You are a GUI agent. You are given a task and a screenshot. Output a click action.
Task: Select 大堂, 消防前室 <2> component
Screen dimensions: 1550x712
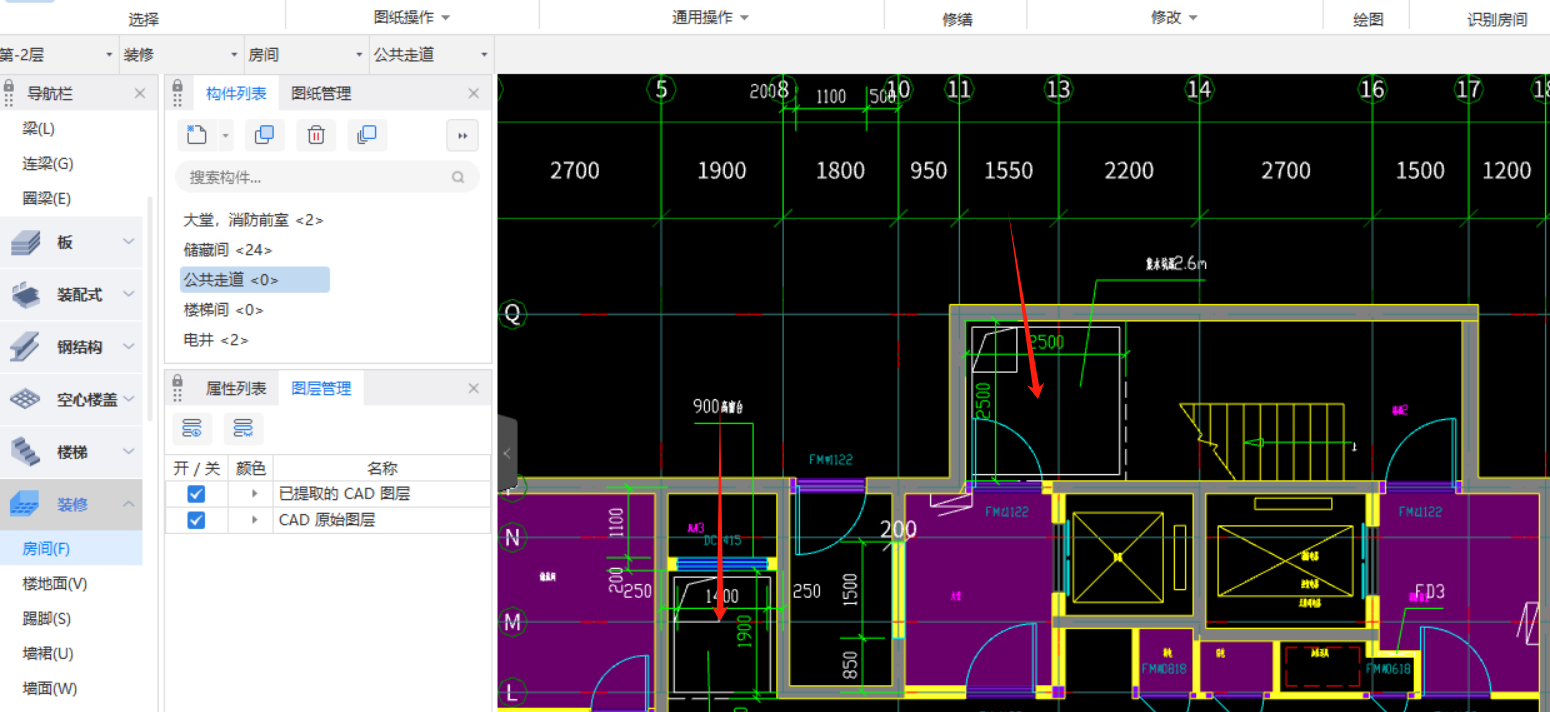[x=253, y=220]
